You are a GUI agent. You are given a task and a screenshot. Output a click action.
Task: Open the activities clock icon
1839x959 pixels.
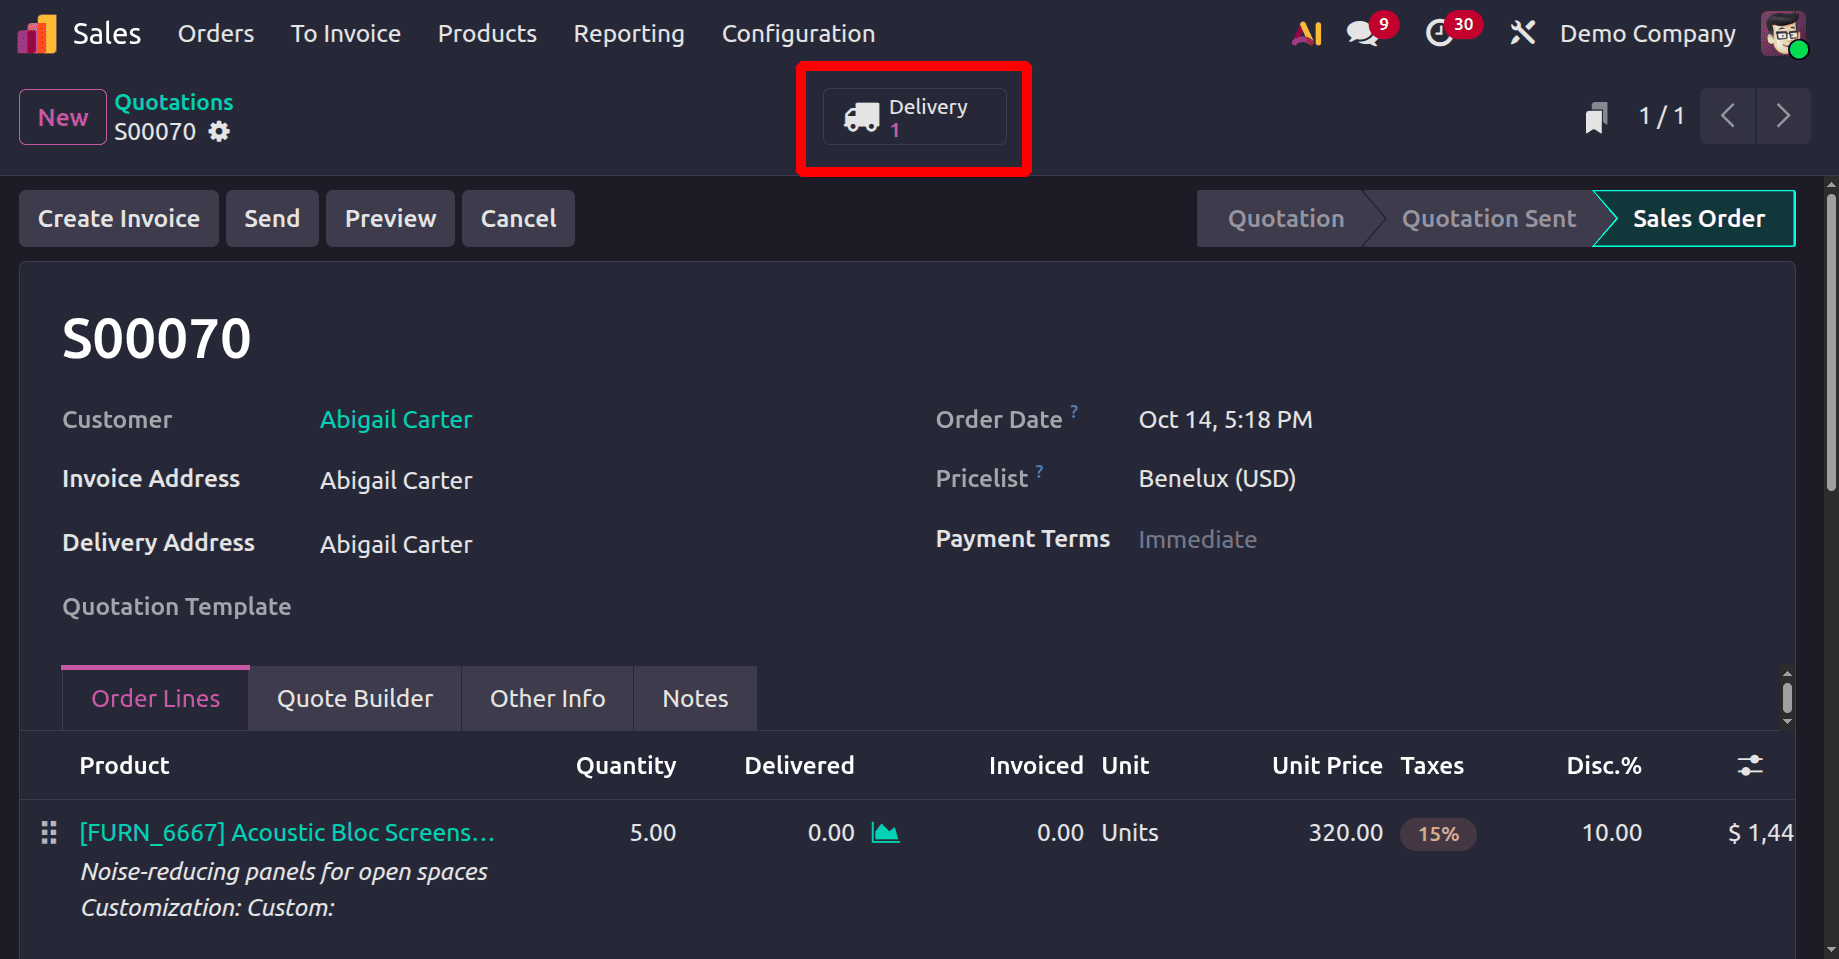pos(1439,34)
